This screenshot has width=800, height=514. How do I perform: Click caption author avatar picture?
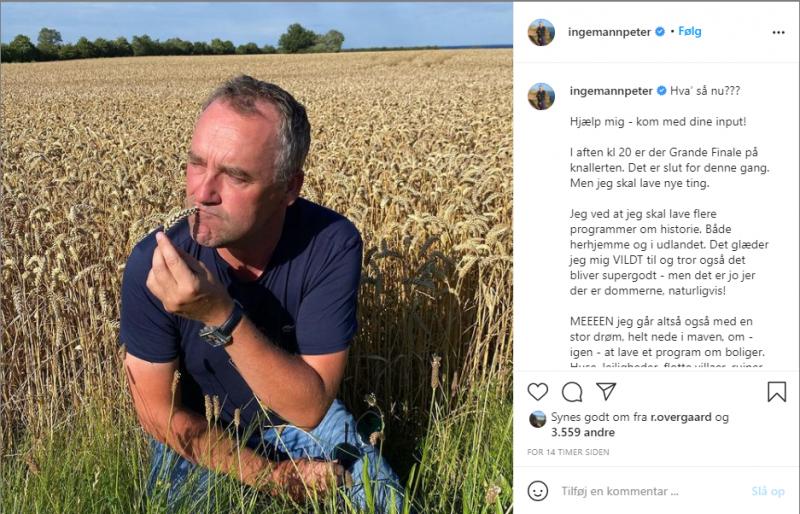pyautogui.click(x=541, y=96)
